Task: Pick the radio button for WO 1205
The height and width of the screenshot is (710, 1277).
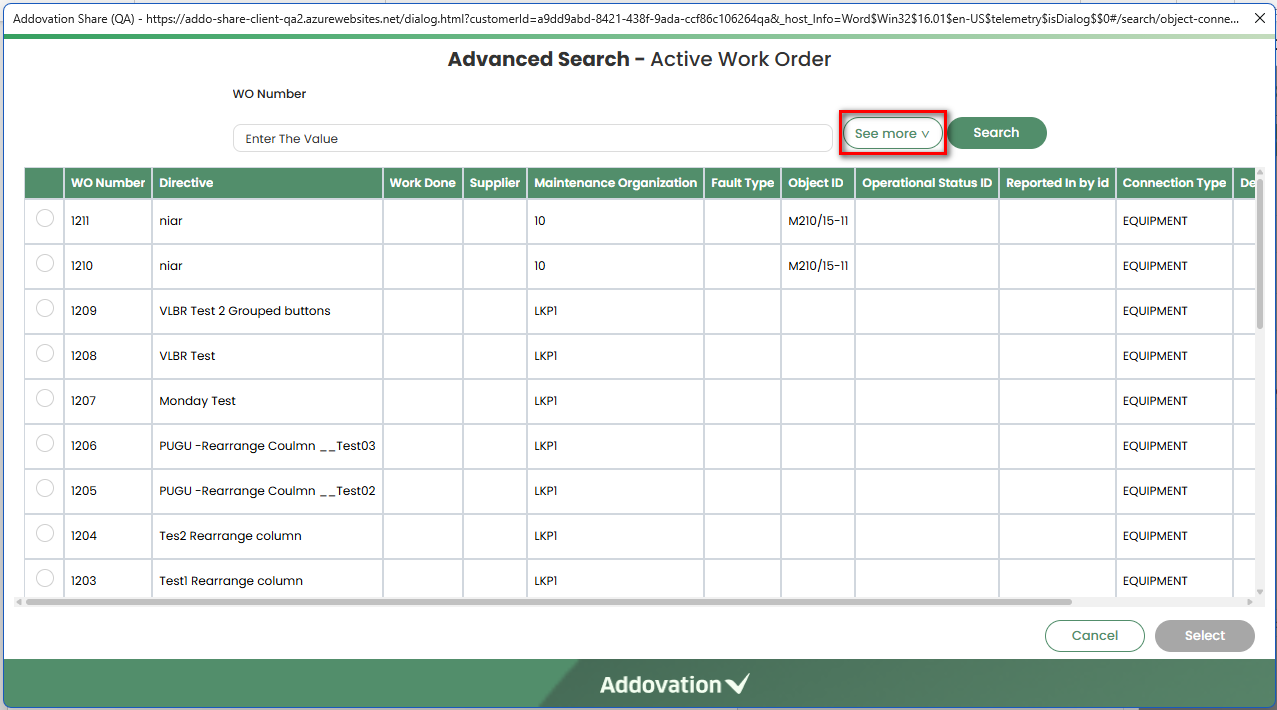Action: [45, 489]
